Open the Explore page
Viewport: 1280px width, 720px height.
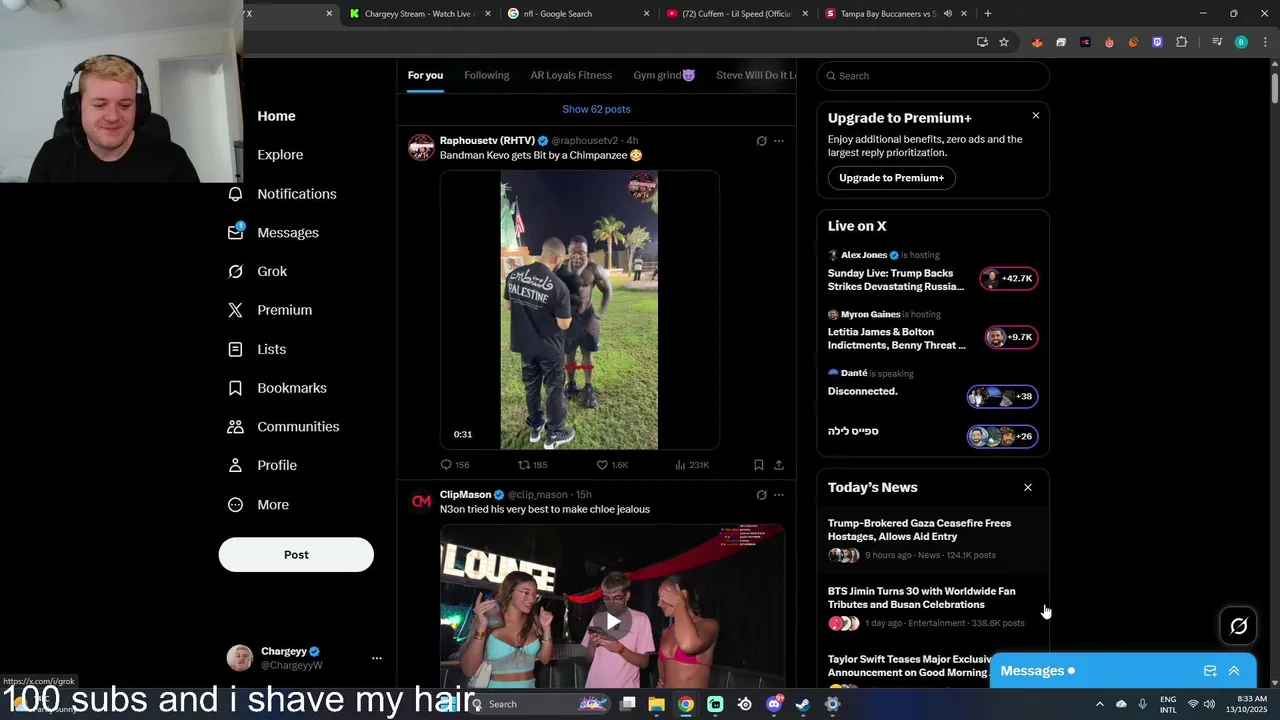pos(280,155)
